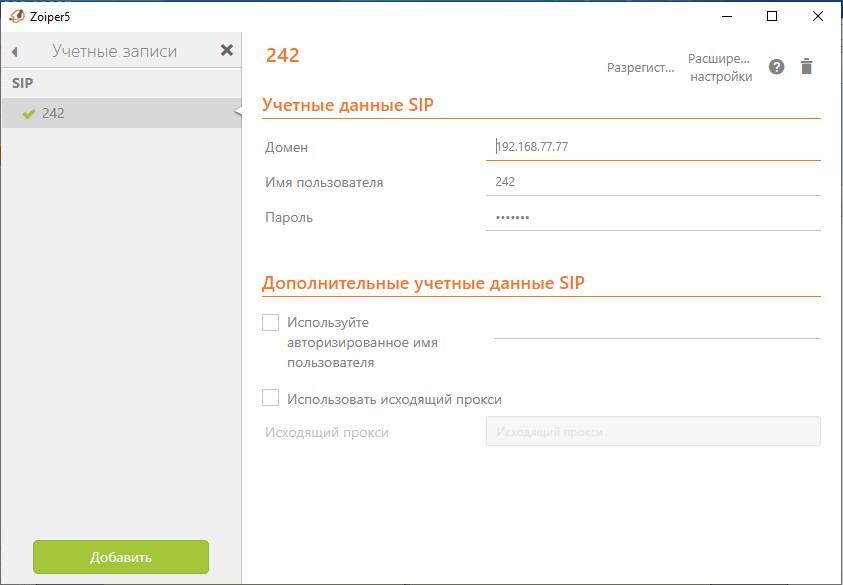Image resolution: width=843 pixels, height=585 pixels.
Task: Click the Разрегист... button
Action: [640, 68]
